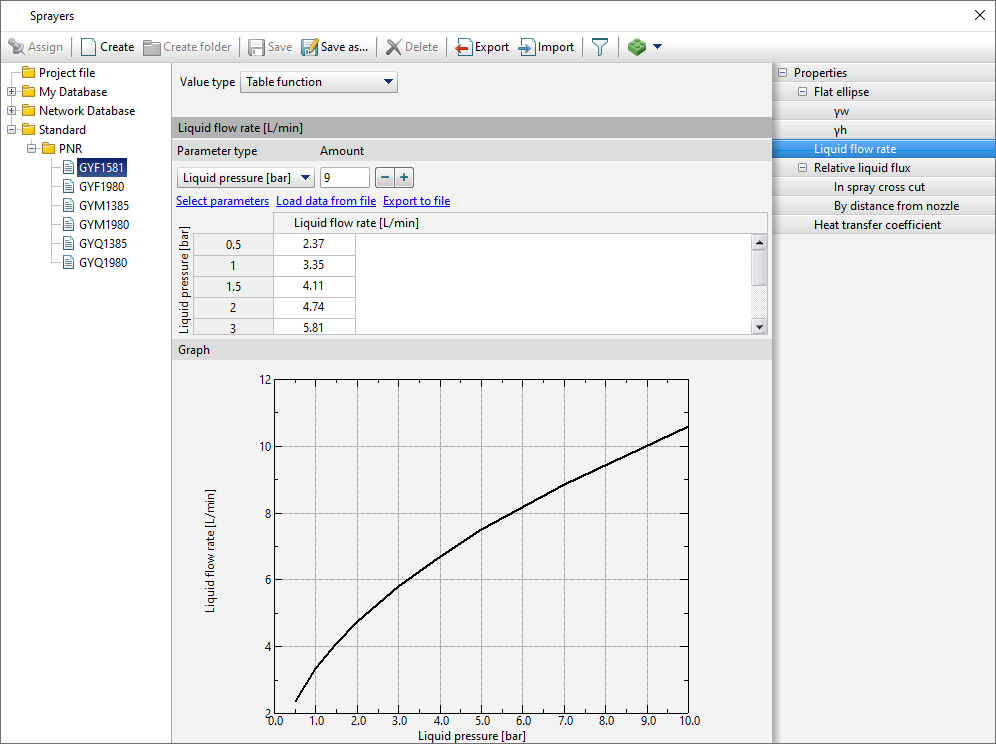Select the GYF1980 sprayer file
The height and width of the screenshot is (744, 996).
pyautogui.click(x=101, y=187)
